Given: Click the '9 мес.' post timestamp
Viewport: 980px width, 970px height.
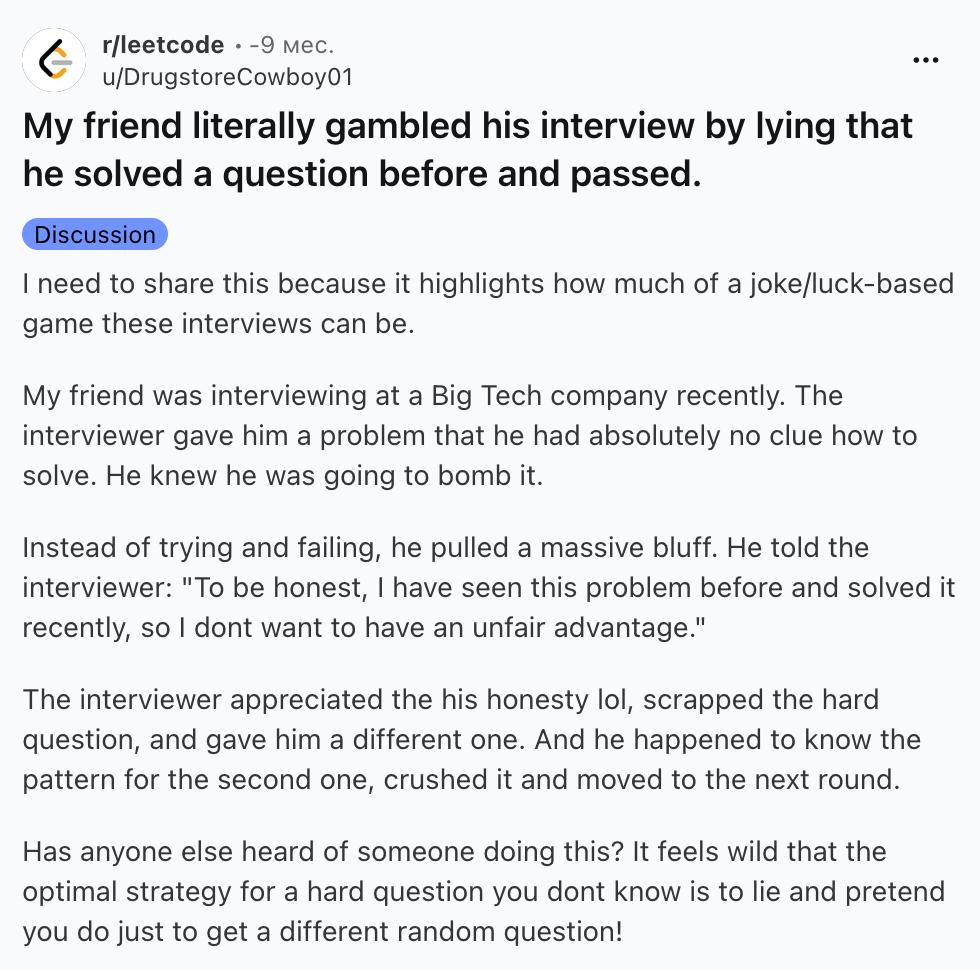Looking at the screenshot, I should coord(292,45).
